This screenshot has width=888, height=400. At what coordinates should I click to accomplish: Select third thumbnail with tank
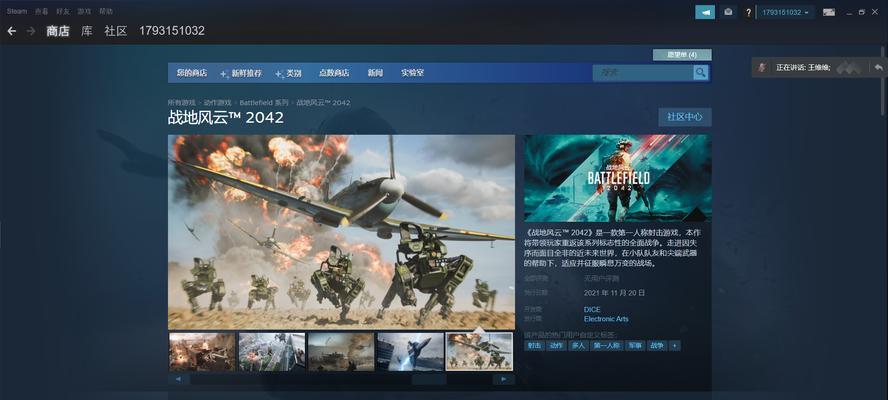[341, 352]
